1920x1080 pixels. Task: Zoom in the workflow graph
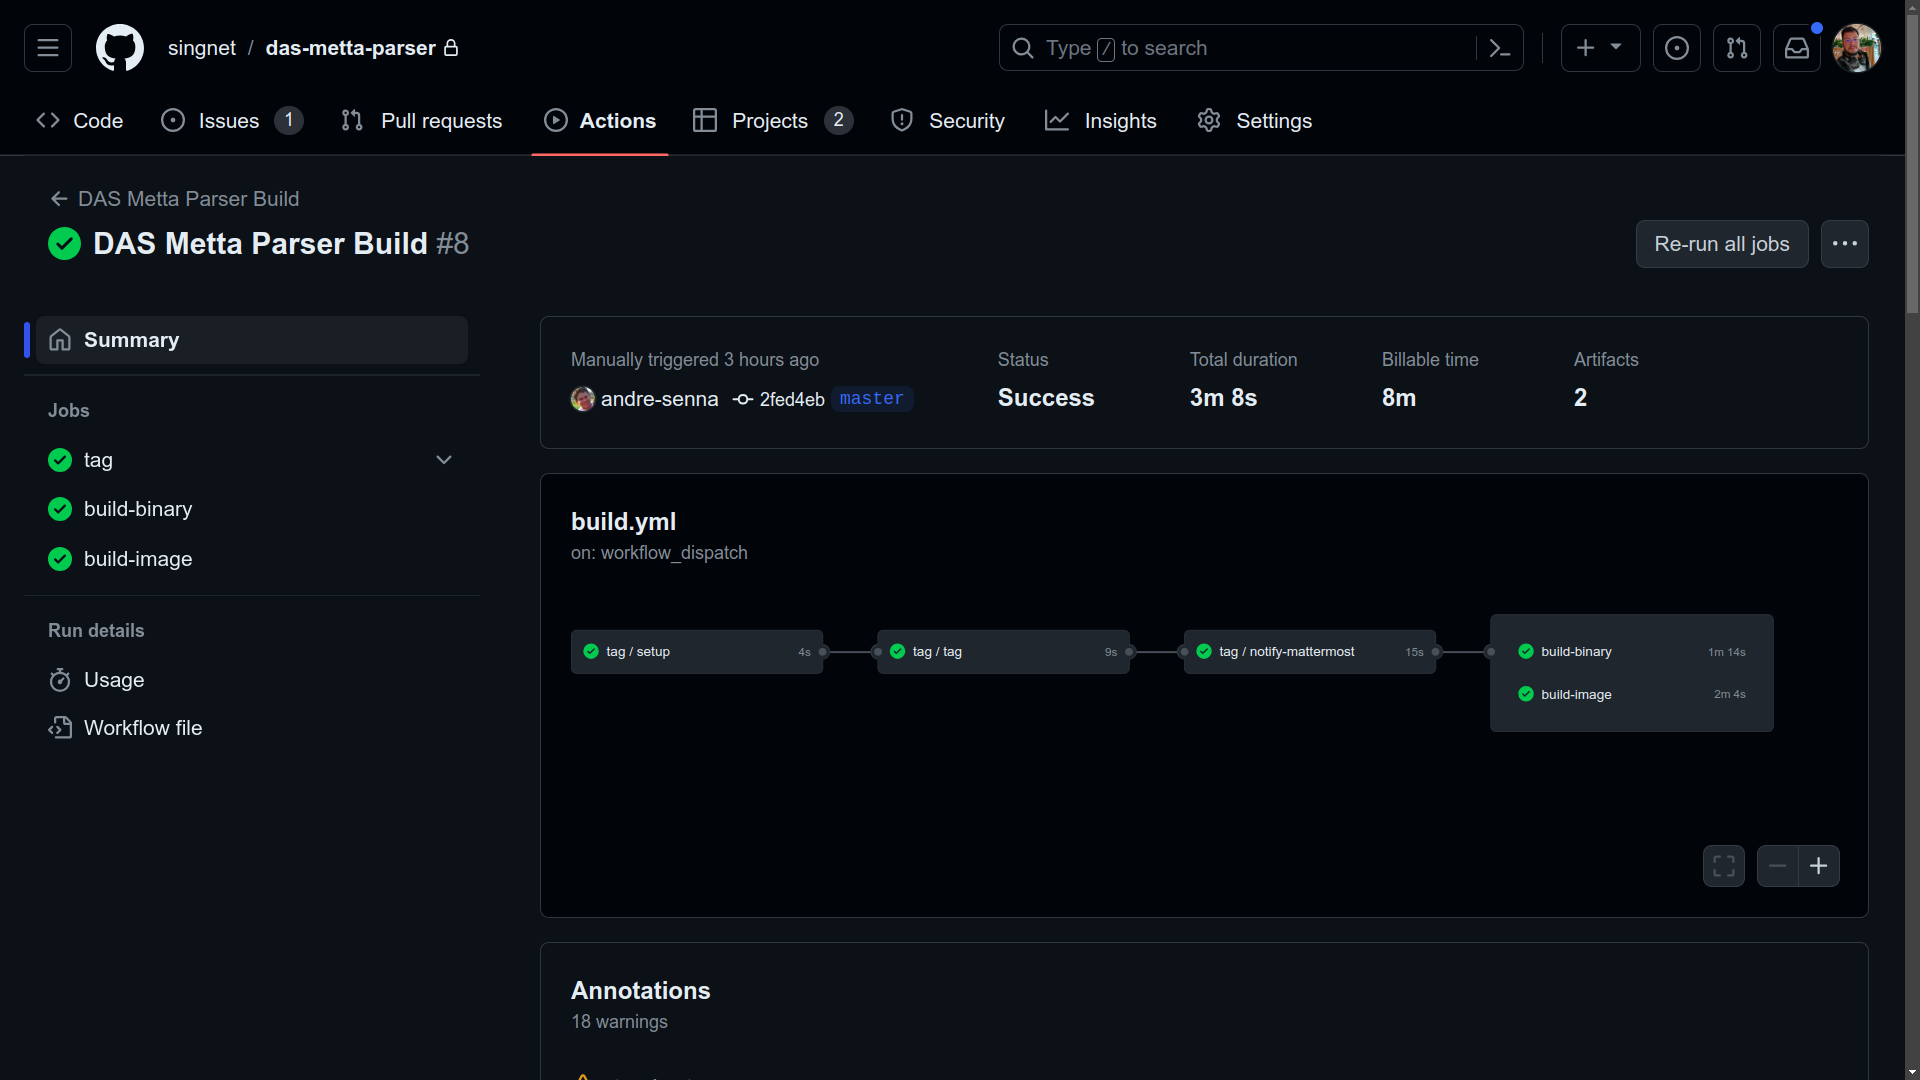click(1819, 866)
